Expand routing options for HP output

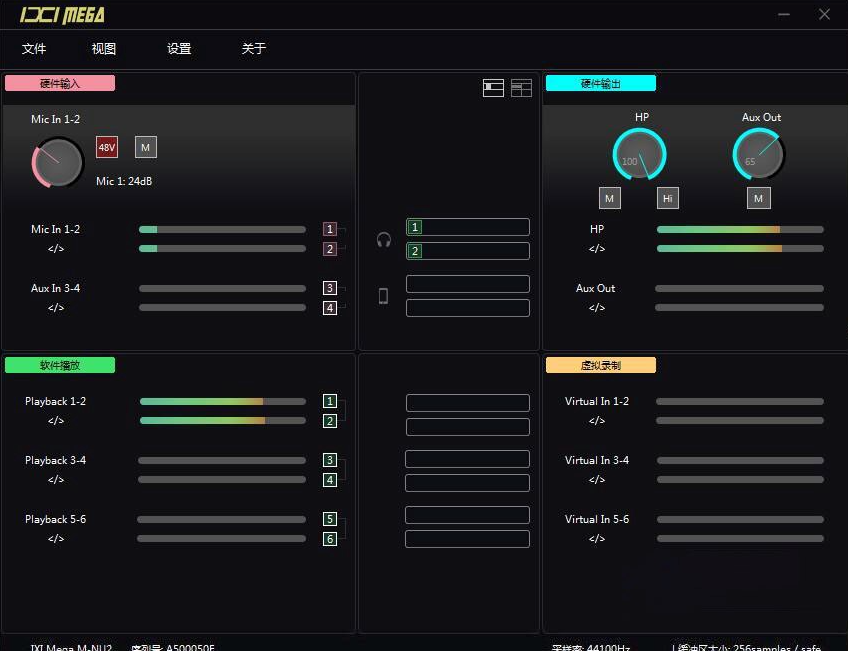click(597, 249)
